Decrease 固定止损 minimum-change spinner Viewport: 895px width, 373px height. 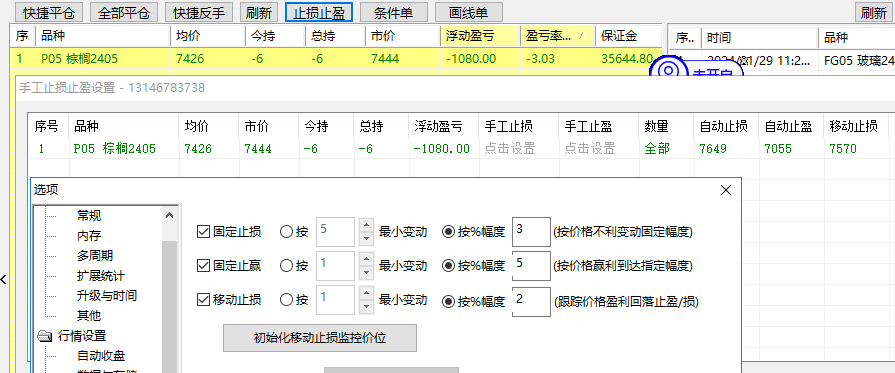point(366,239)
